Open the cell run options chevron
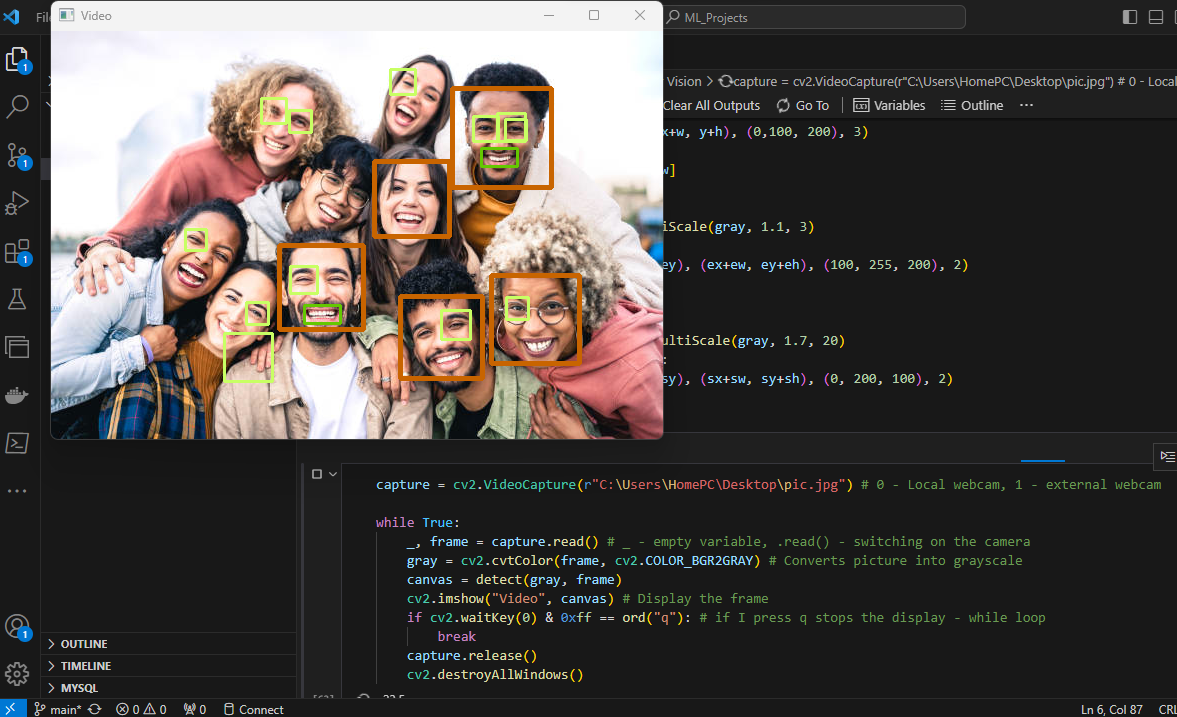 333,474
